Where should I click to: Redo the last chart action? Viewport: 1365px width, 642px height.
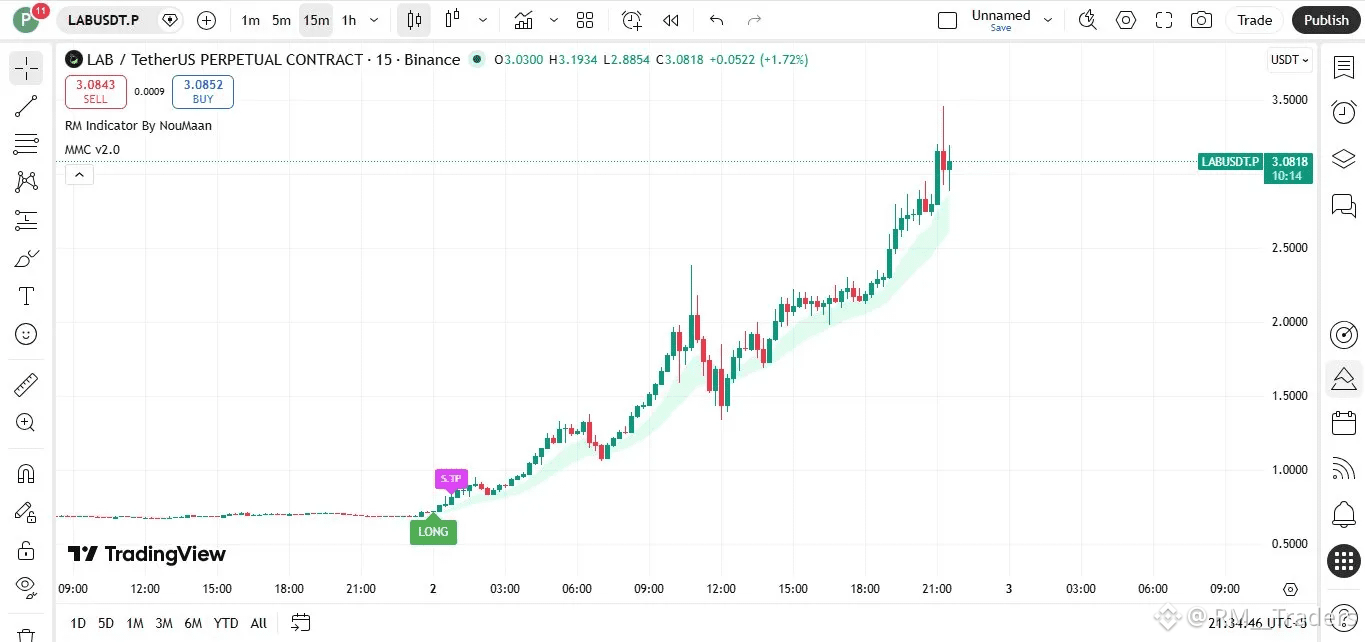[755, 20]
